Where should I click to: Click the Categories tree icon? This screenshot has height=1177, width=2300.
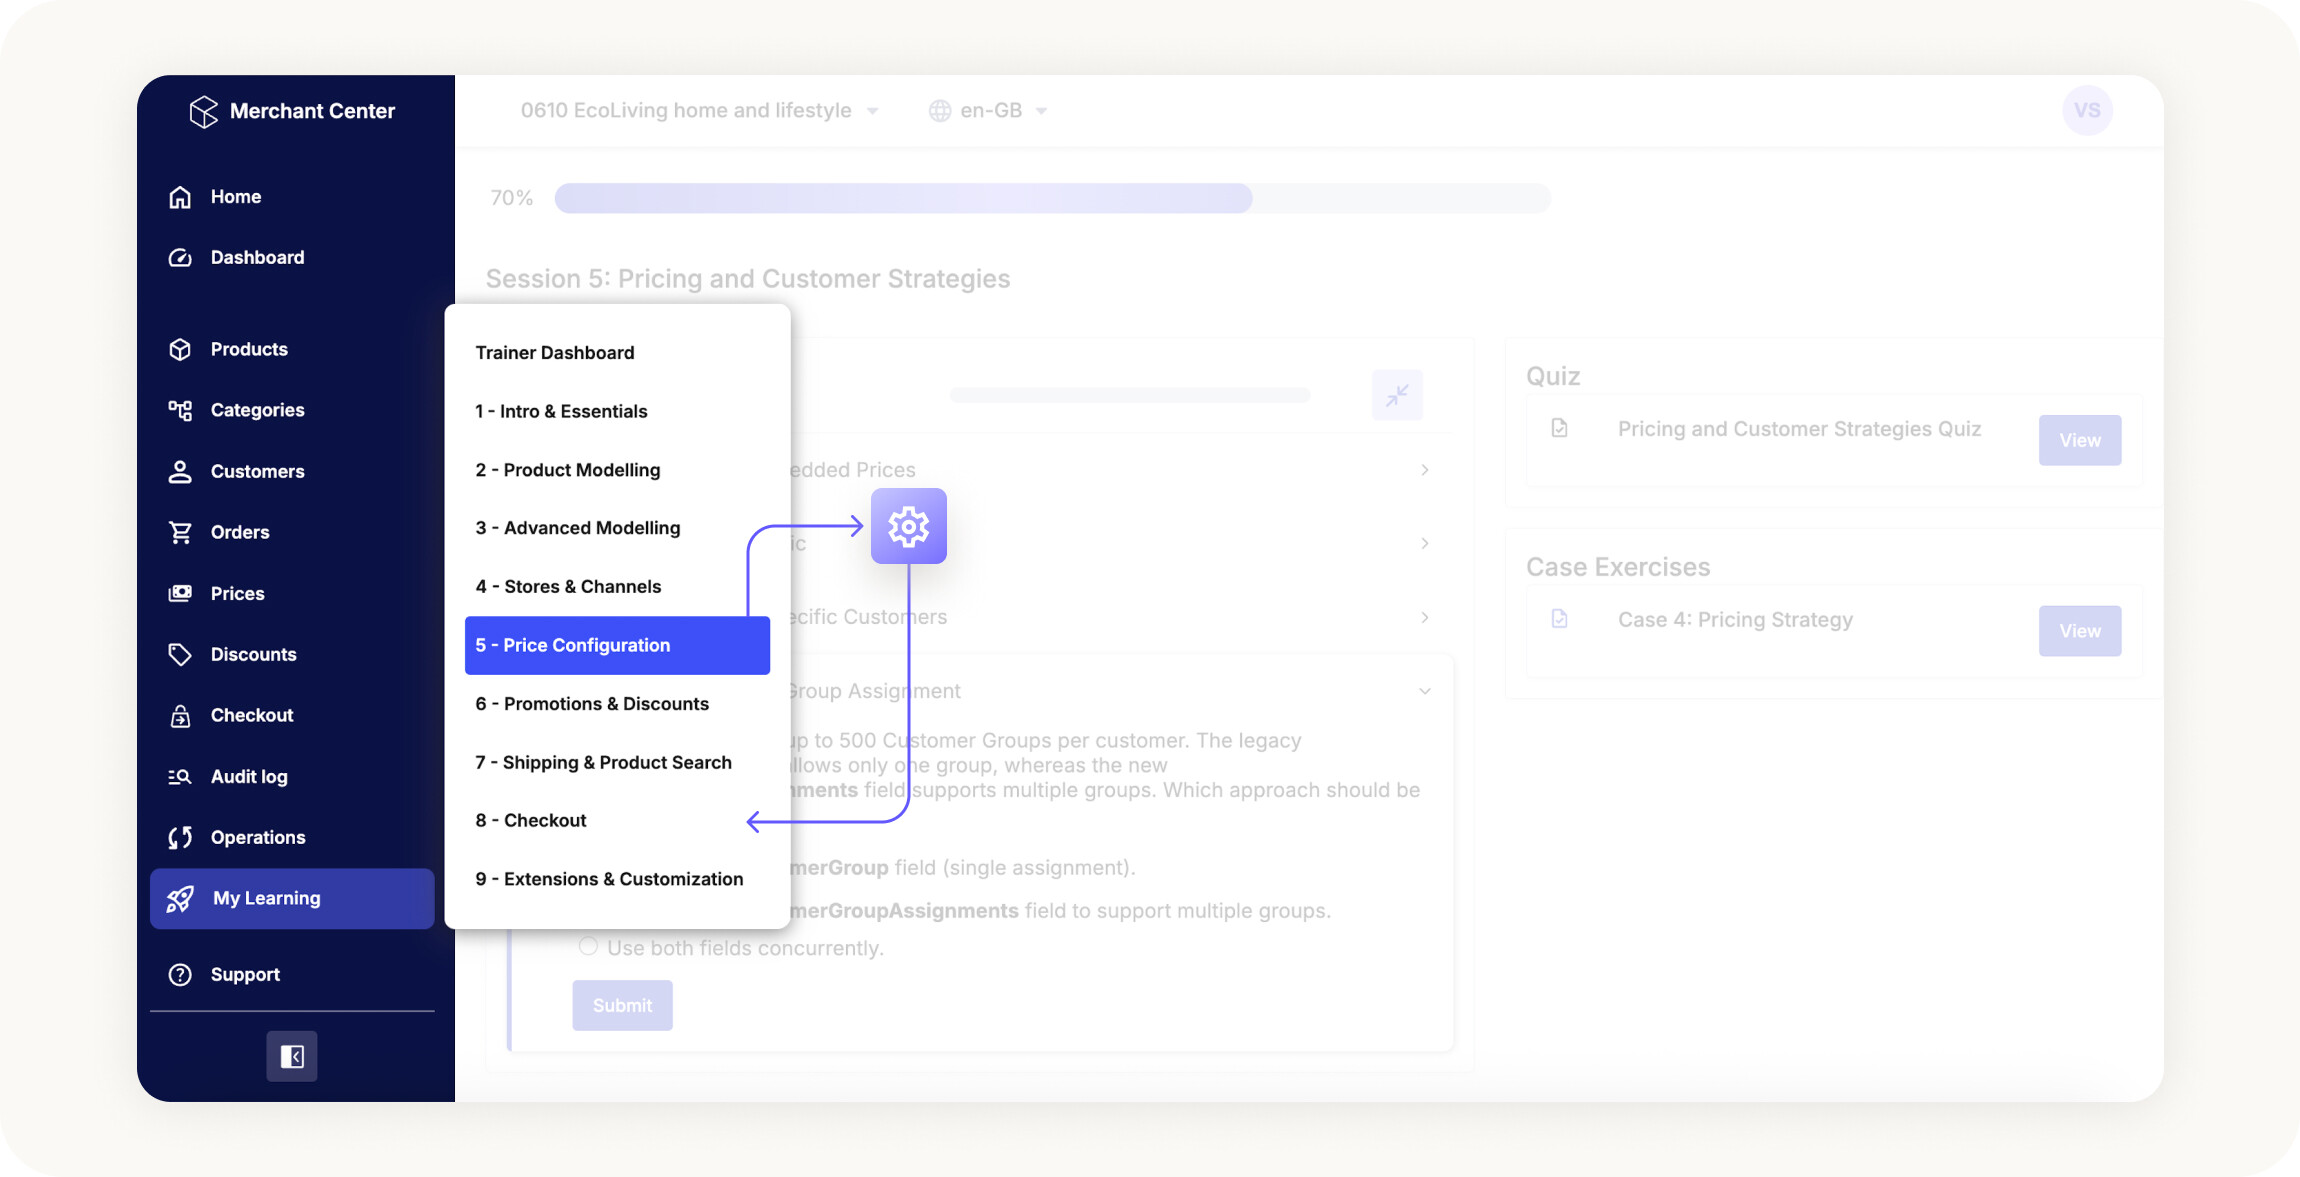pyautogui.click(x=180, y=410)
